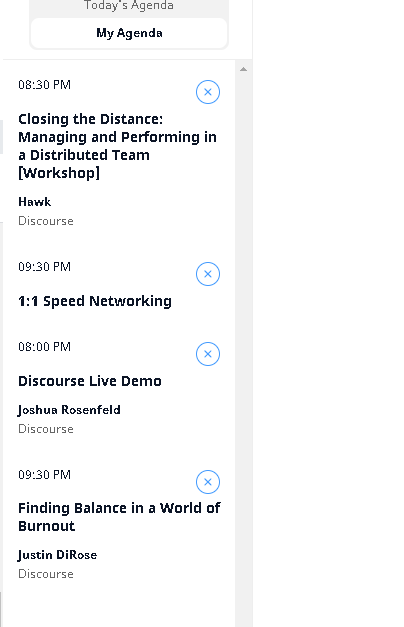Click Discourse company under Joshua Rosenfeld
This screenshot has width=404, height=627.
[x=46, y=429]
